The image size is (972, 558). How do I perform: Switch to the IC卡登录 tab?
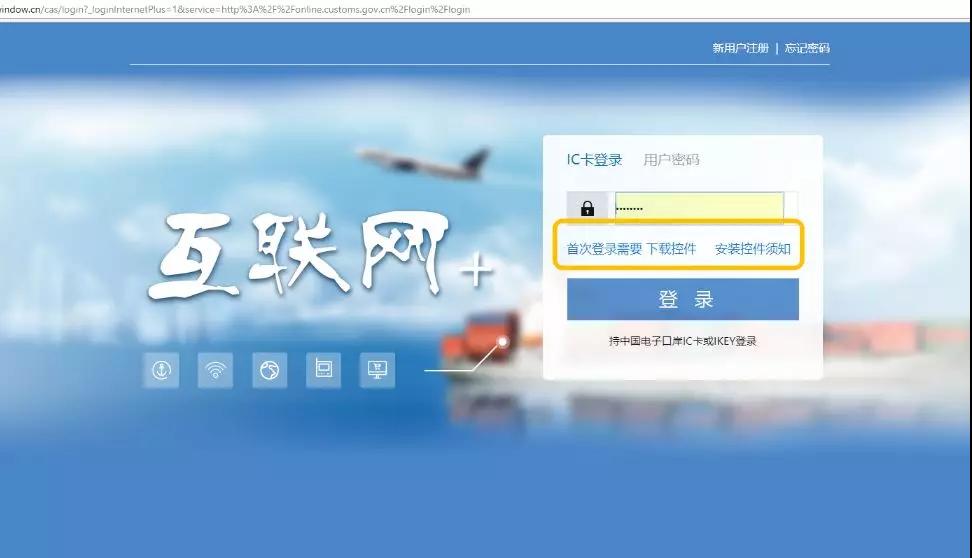594,160
